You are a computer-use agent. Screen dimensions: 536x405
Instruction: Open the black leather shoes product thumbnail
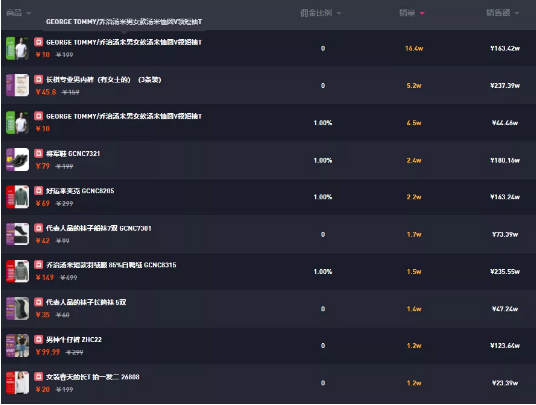tap(17, 160)
